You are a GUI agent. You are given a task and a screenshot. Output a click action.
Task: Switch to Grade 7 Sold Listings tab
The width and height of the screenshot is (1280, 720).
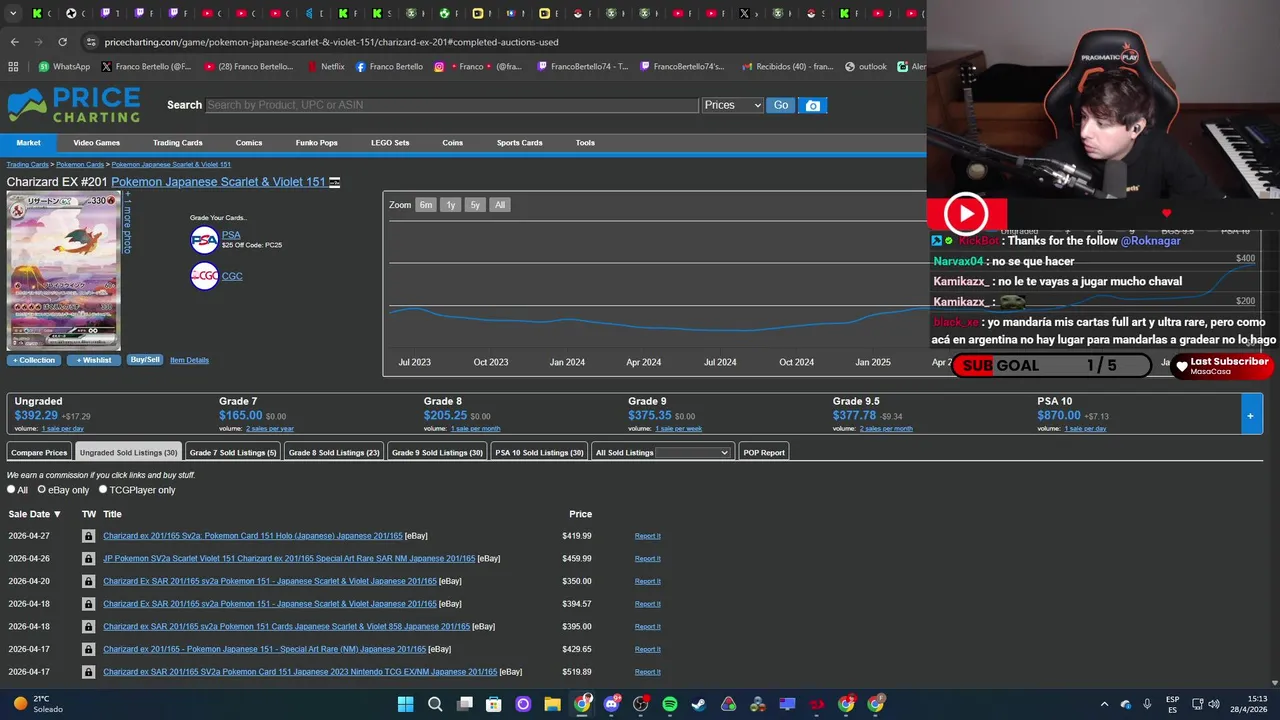coord(233,453)
